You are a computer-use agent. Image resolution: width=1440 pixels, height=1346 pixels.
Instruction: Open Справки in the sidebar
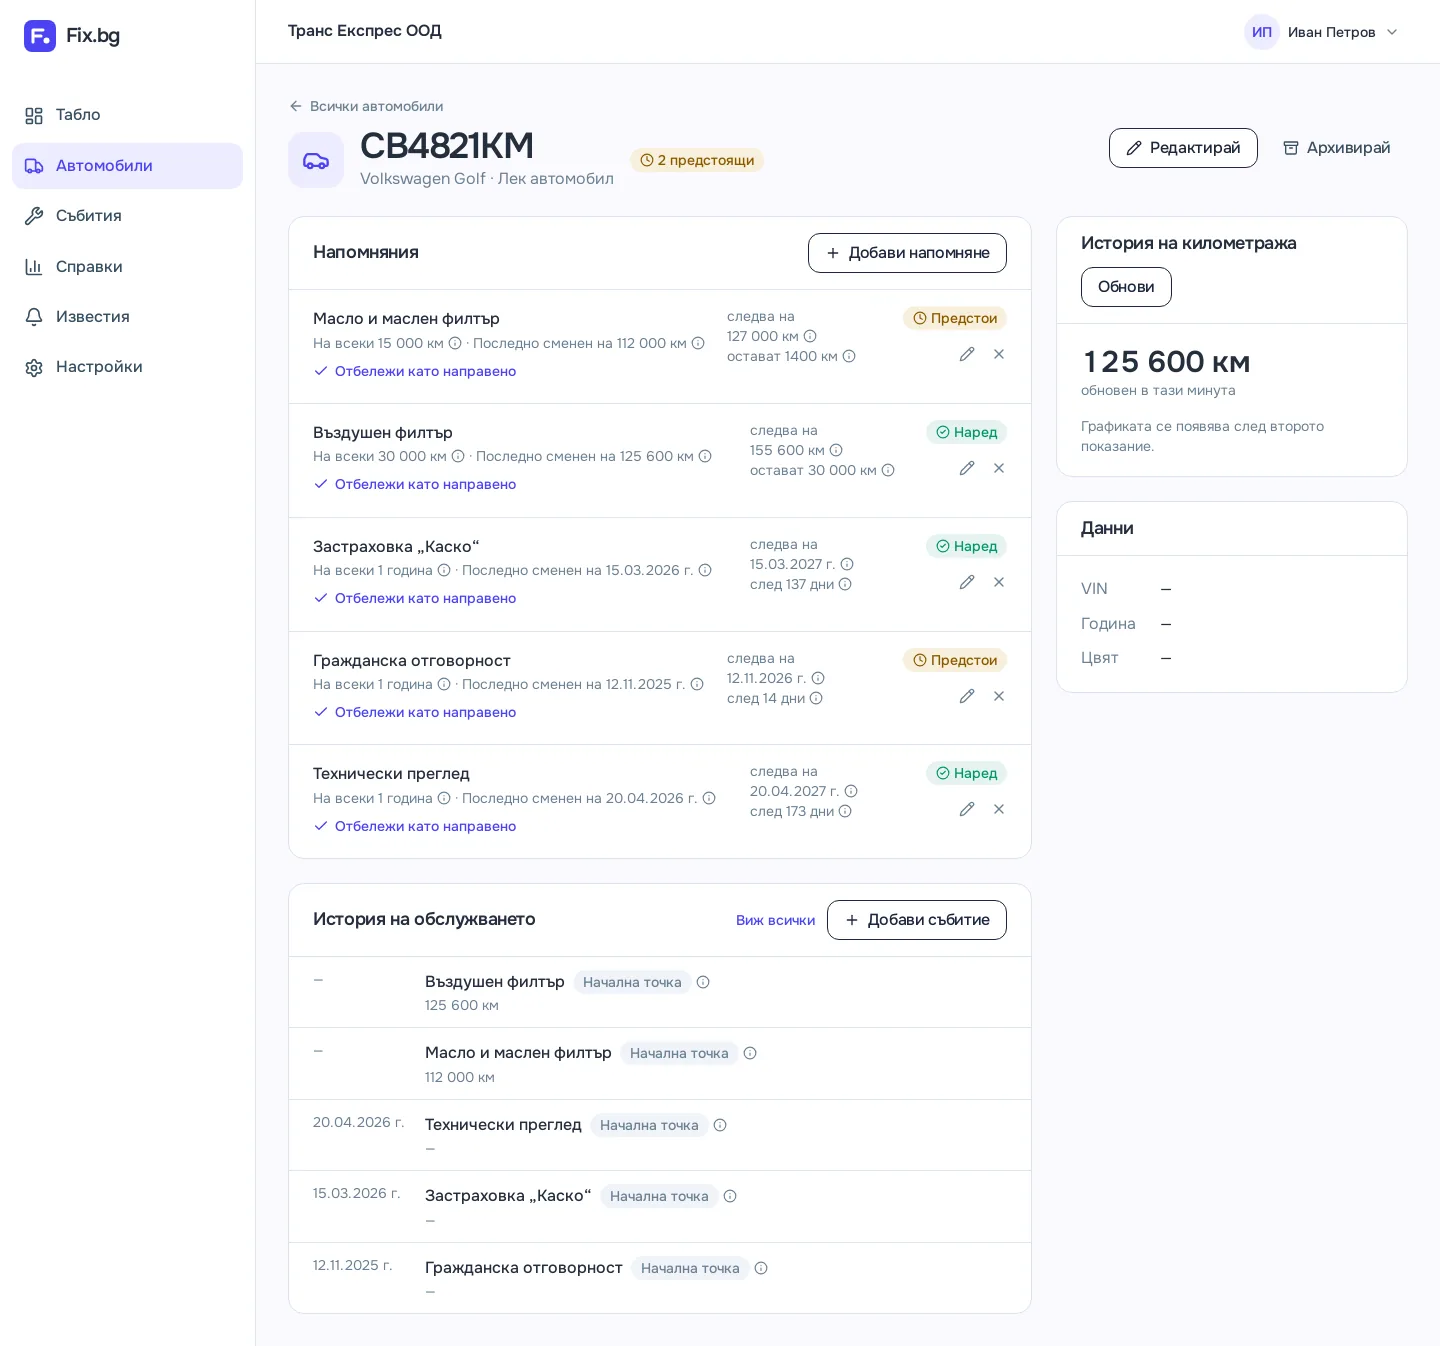point(127,267)
